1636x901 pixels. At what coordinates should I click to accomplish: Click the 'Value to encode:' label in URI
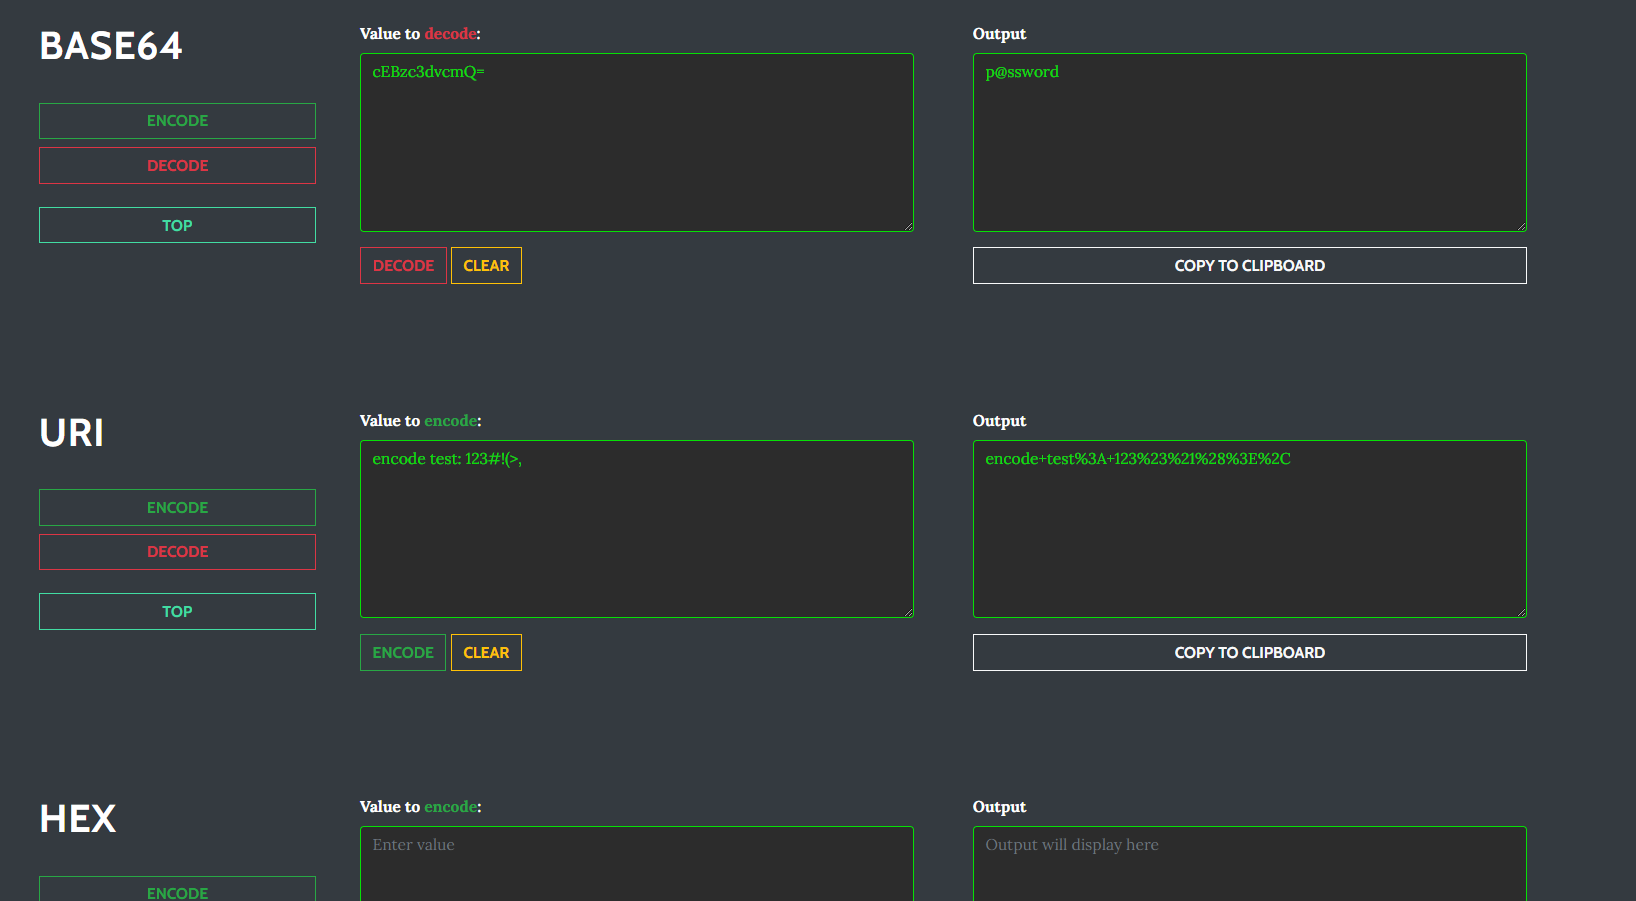click(420, 421)
